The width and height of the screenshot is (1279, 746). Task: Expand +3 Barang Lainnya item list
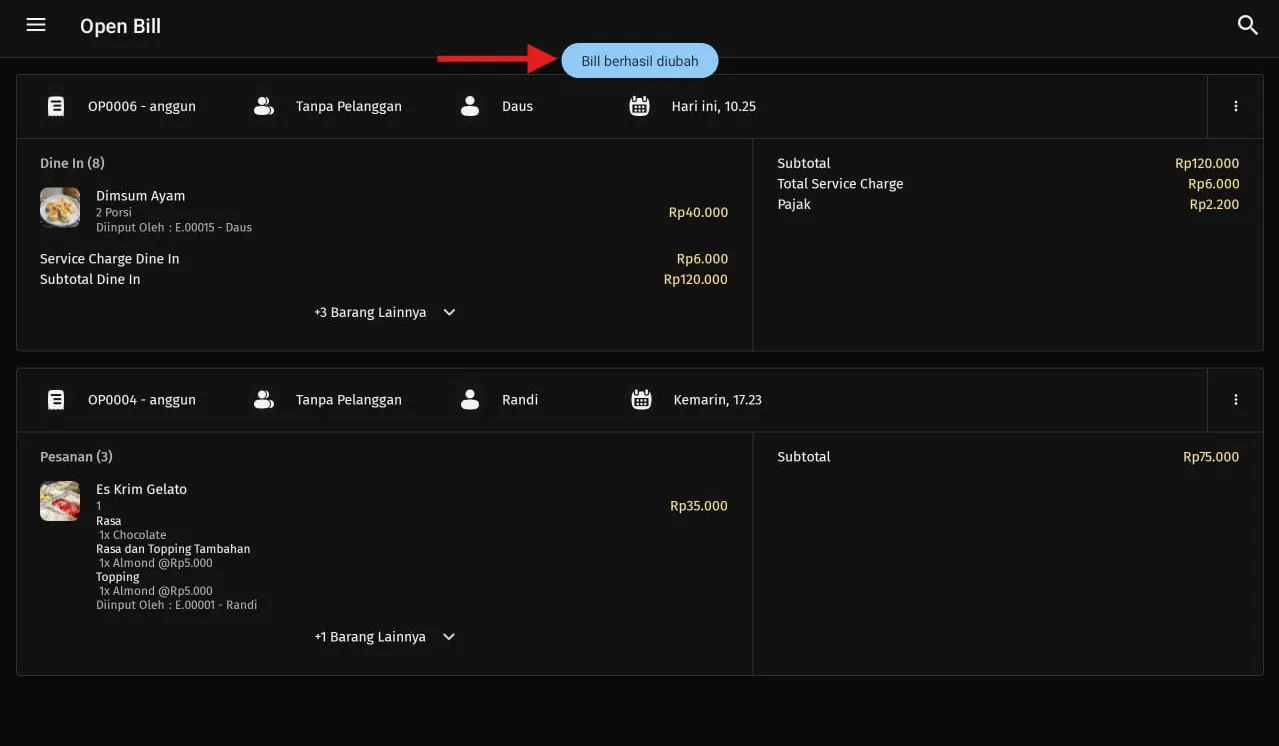click(x=370, y=313)
